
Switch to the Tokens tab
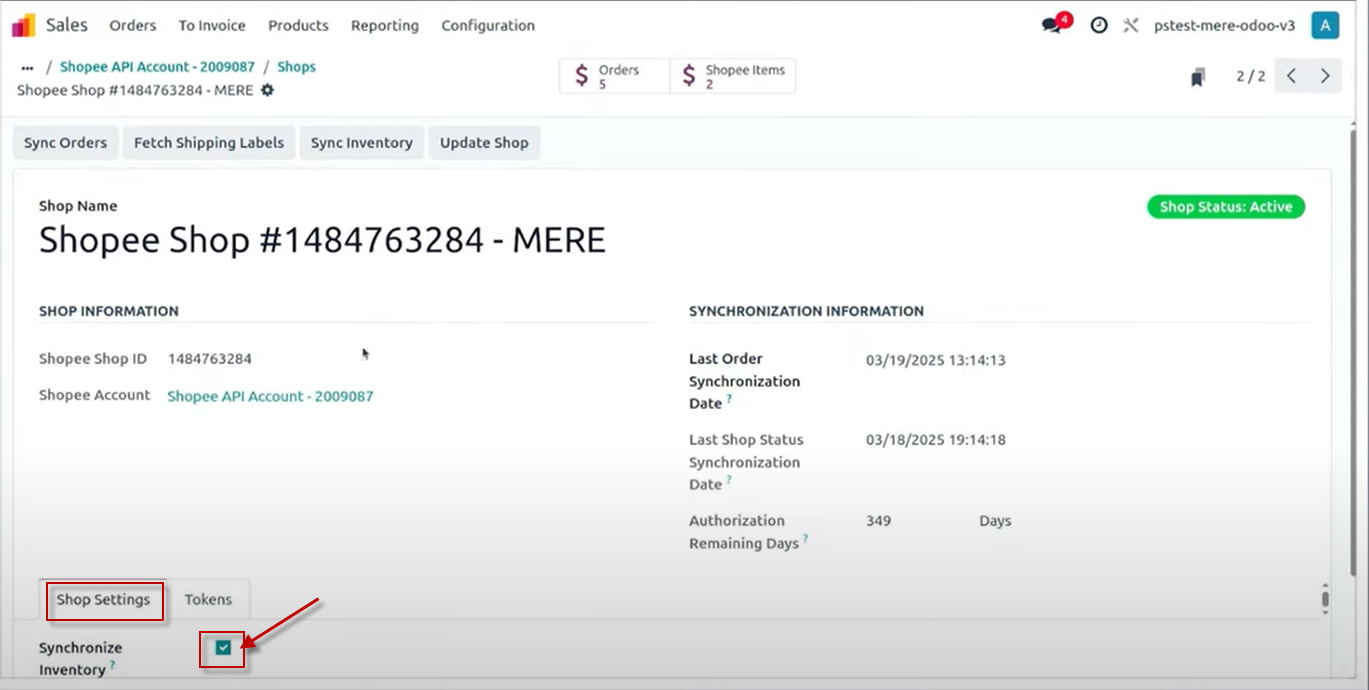(x=208, y=600)
